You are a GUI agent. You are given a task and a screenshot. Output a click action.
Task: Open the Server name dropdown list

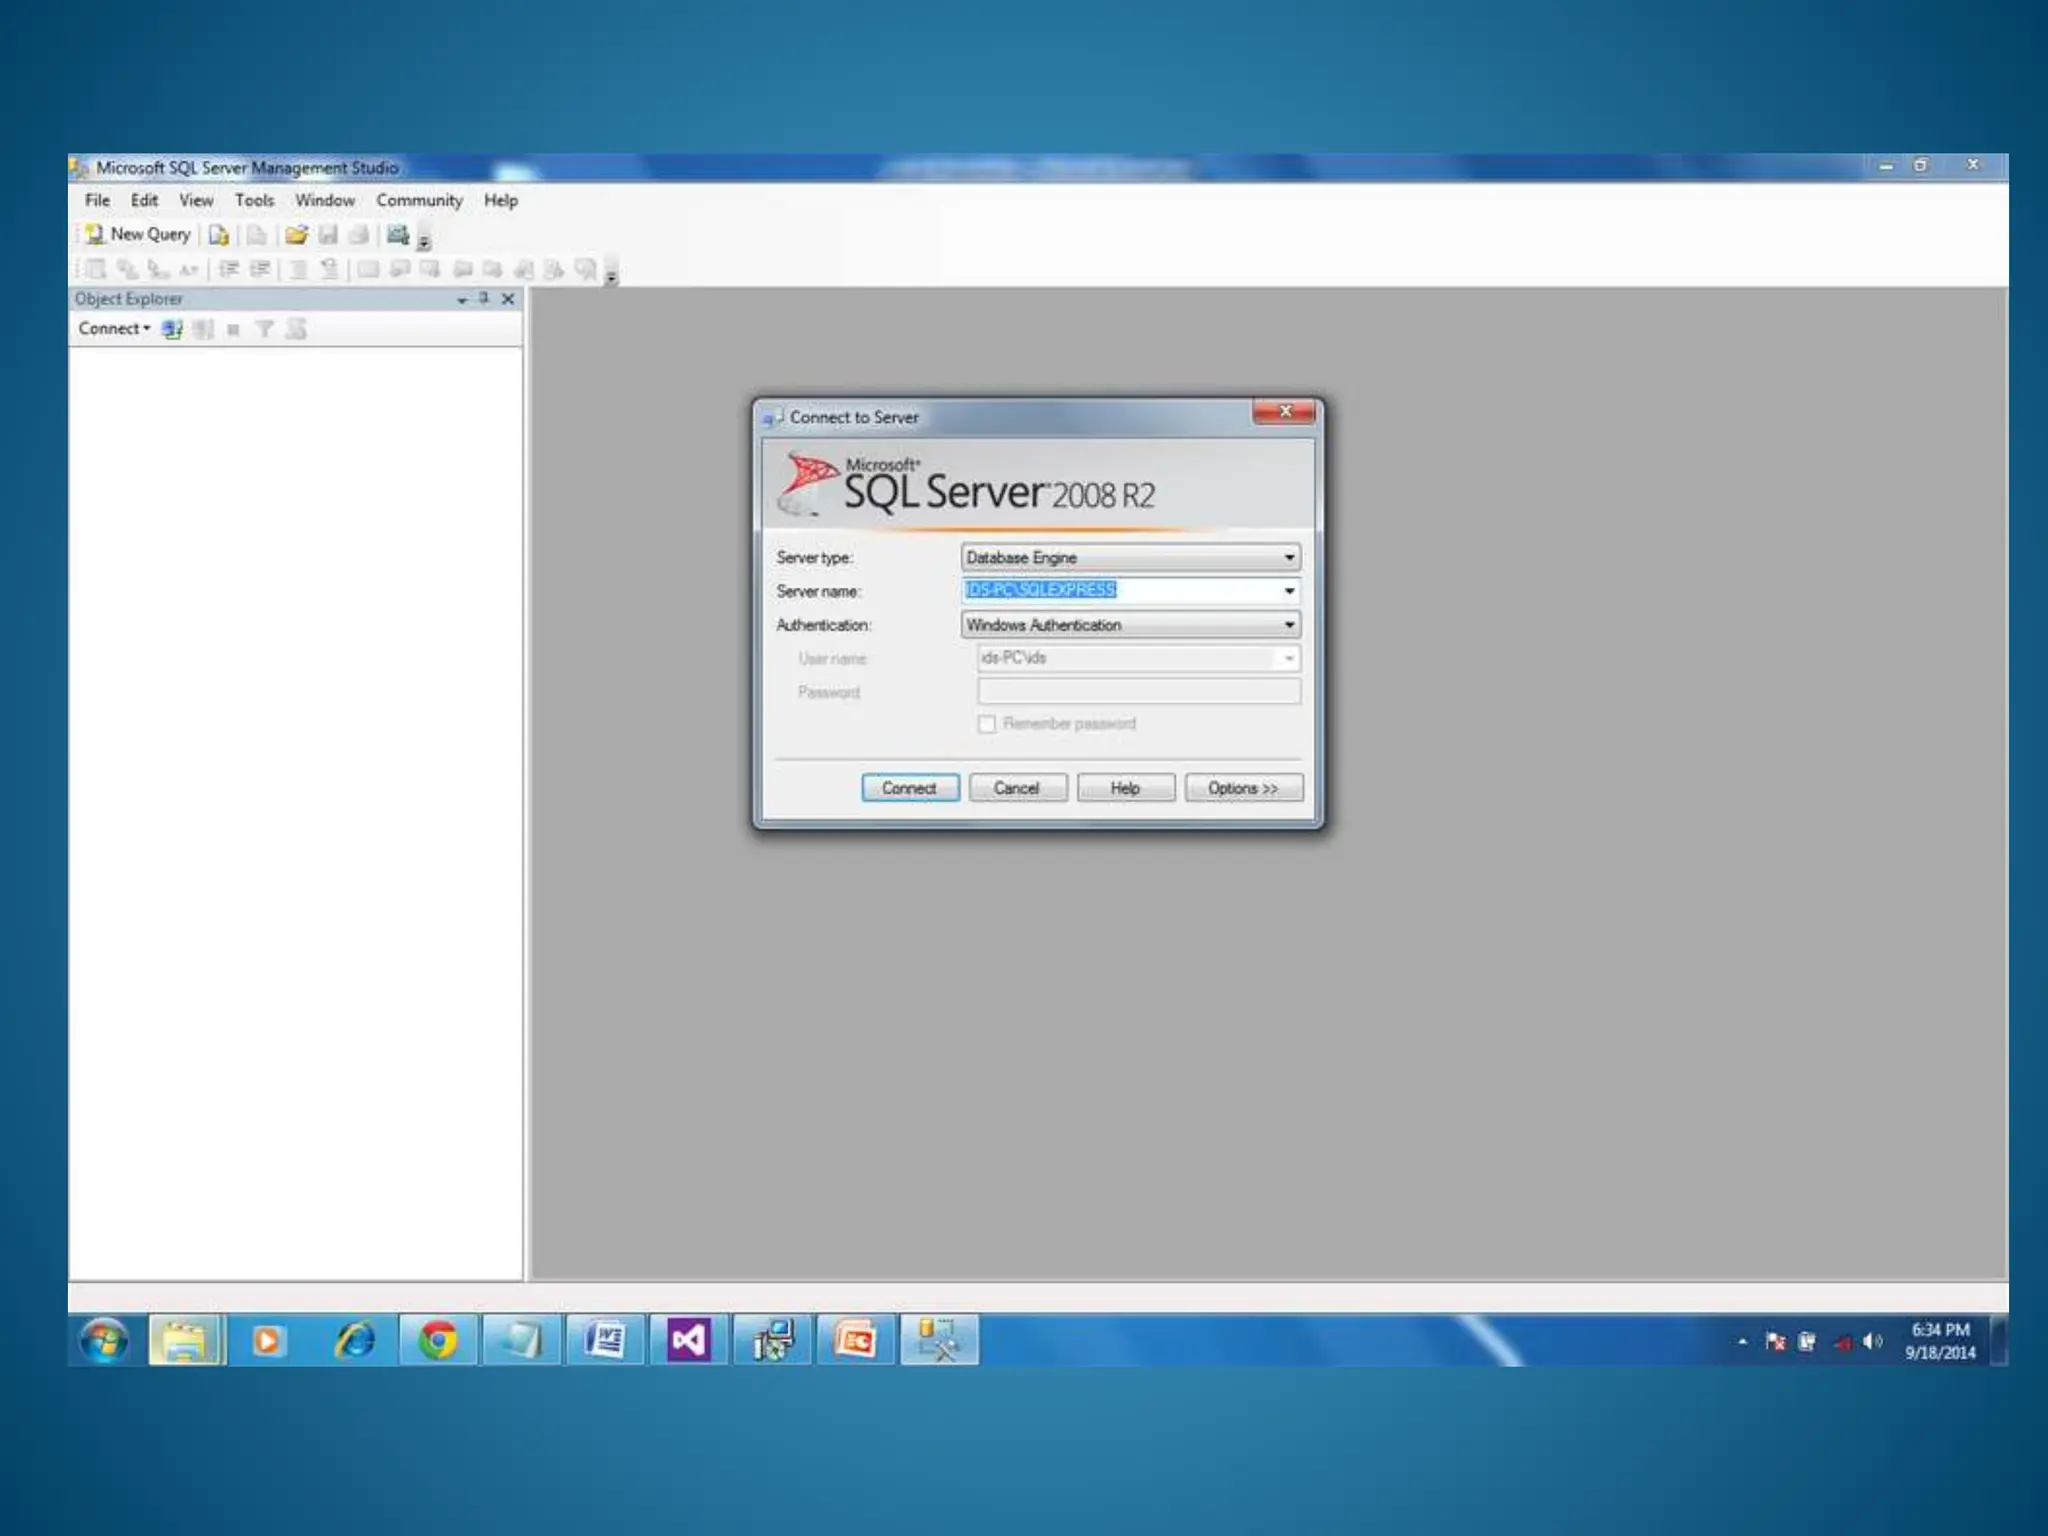tap(1289, 591)
